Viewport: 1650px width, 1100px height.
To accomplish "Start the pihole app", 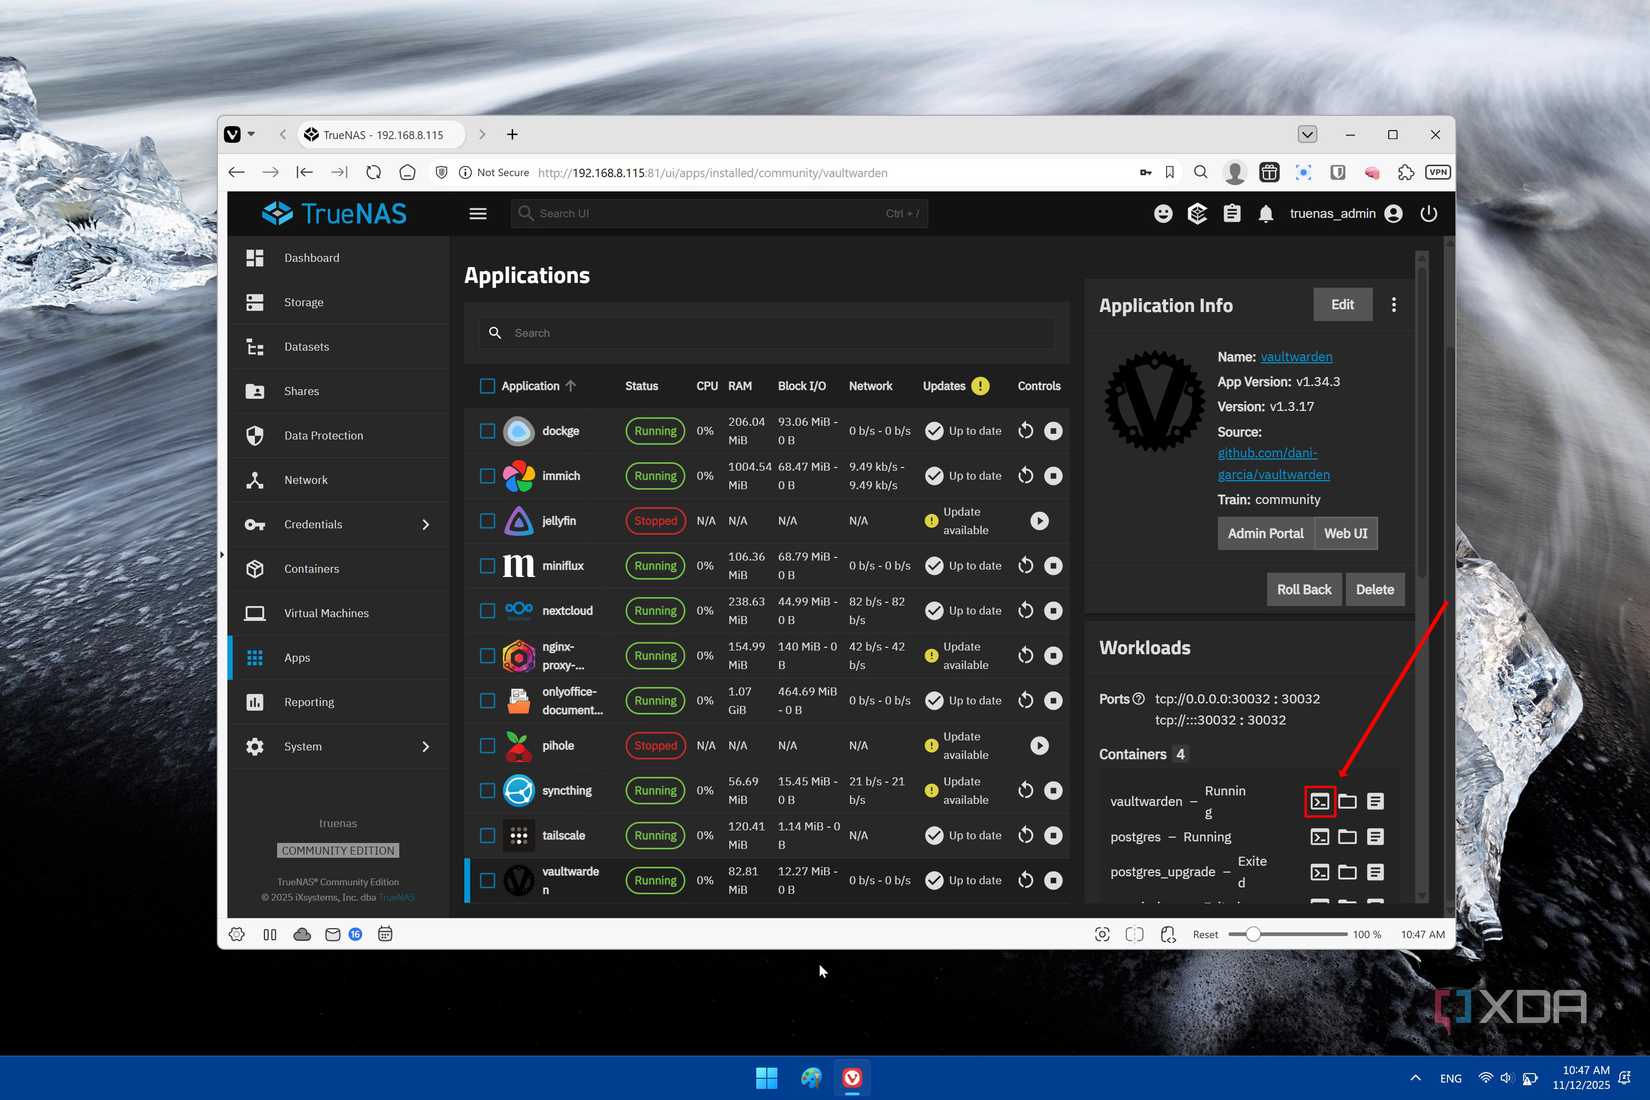I will click(1040, 746).
